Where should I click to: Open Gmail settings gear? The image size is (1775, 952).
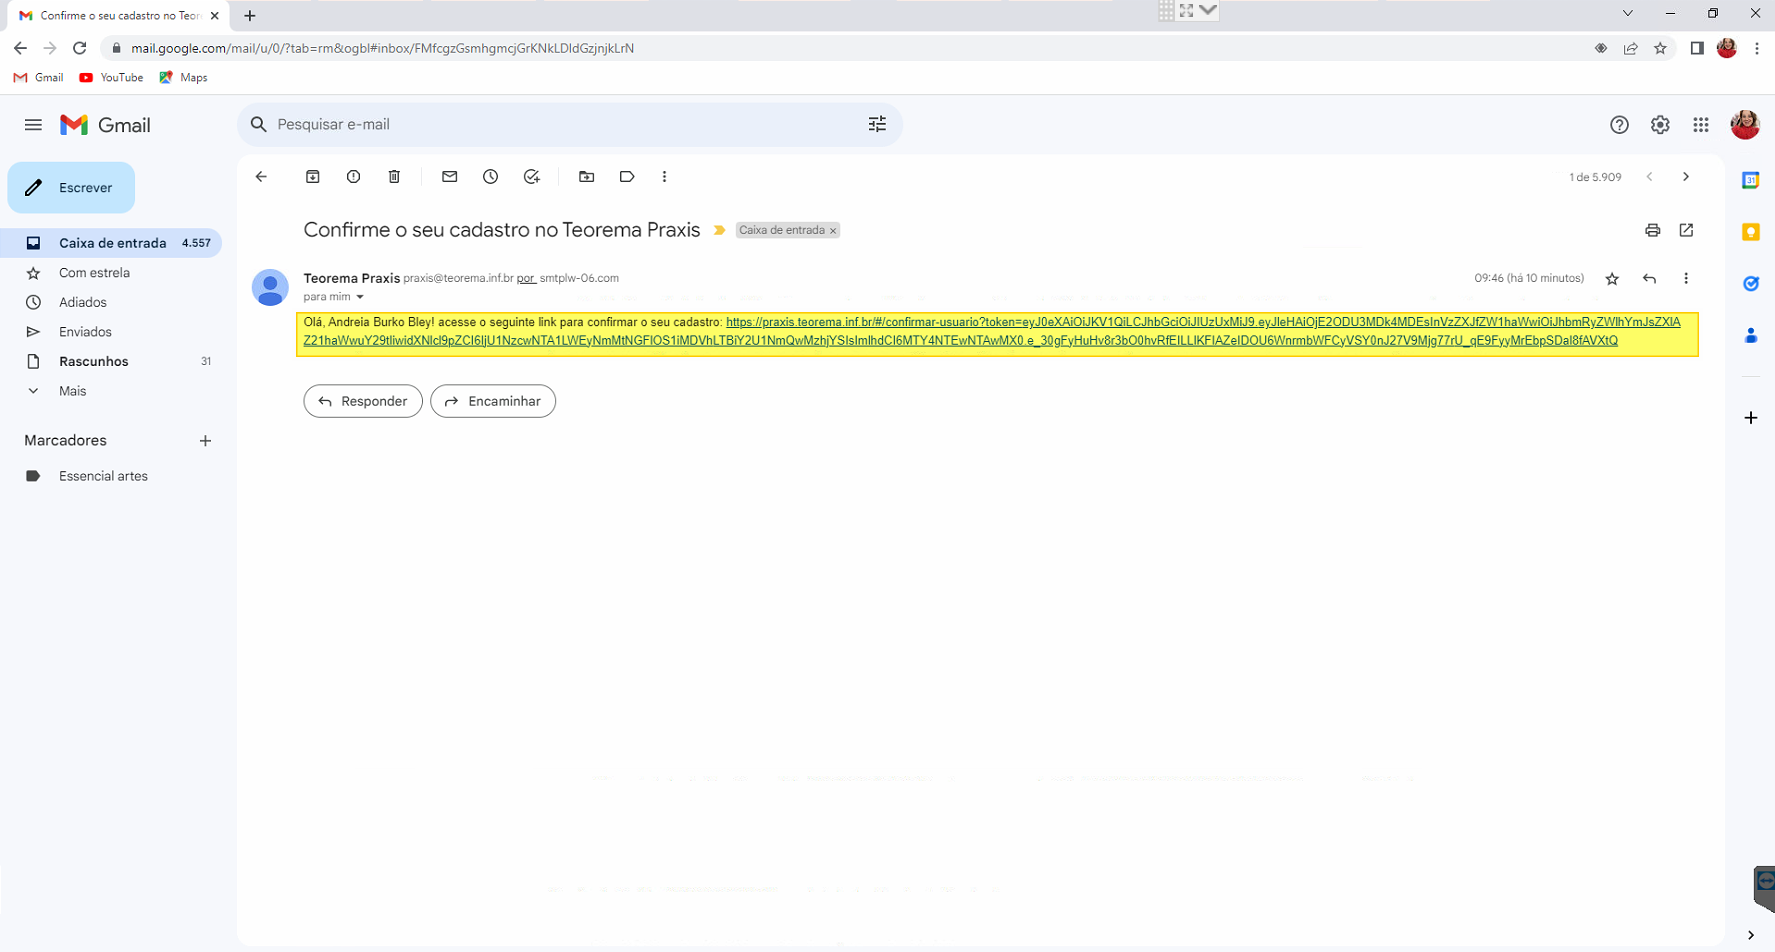(1660, 125)
